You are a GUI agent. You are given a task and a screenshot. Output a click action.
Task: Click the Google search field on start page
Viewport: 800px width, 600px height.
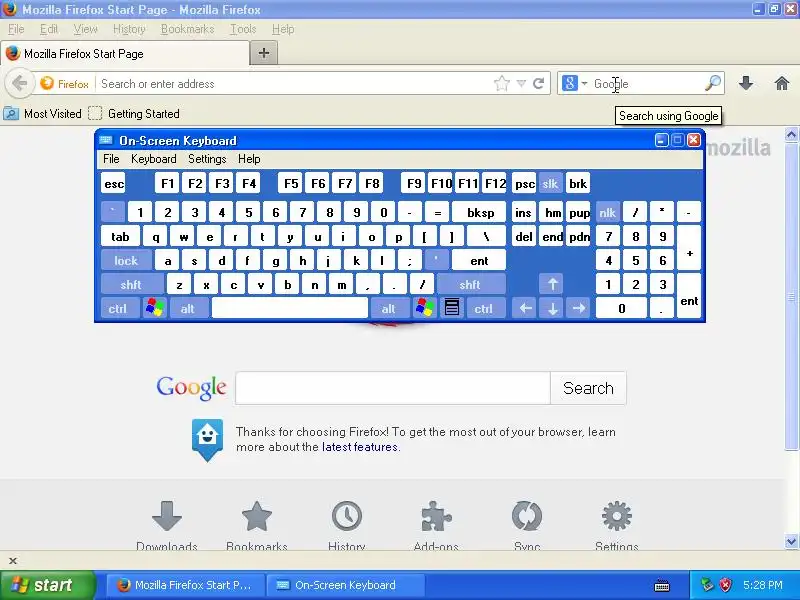393,388
